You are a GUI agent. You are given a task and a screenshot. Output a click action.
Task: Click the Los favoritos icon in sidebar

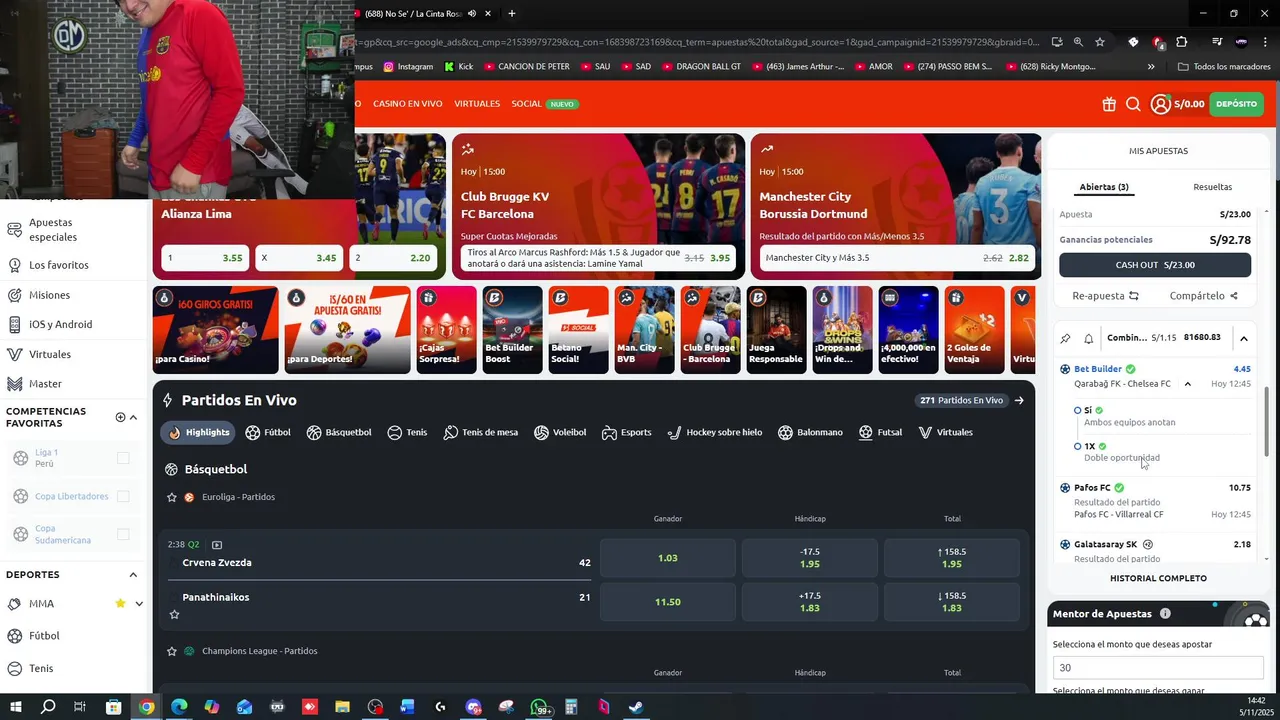(14, 265)
